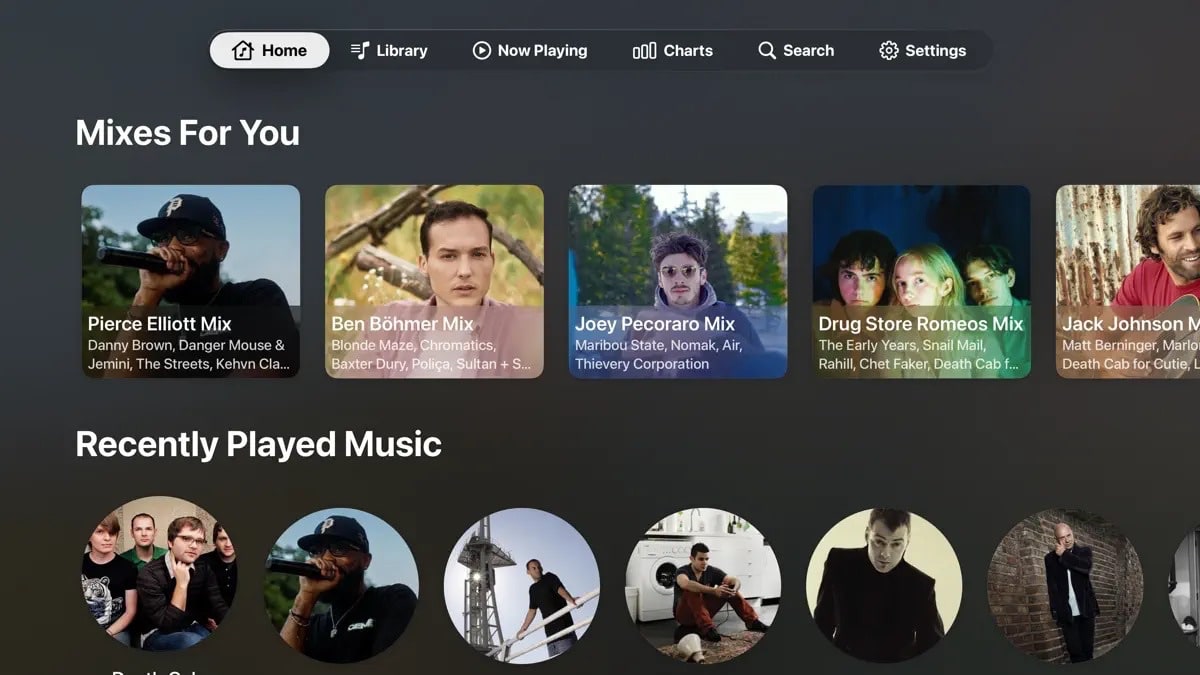This screenshot has height=675, width=1200.
Task: Click the Now Playing play-circle icon
Action: 482,50
